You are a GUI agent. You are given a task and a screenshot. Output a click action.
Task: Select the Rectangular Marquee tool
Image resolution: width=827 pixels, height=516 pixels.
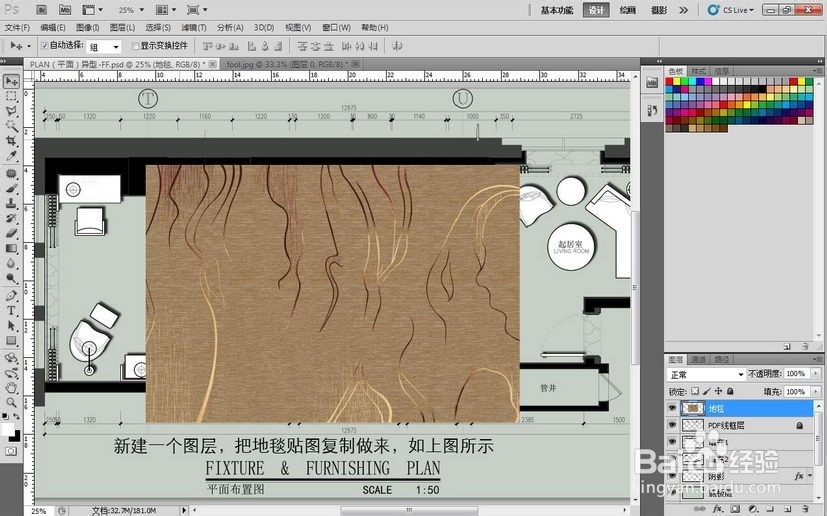coord(11,96)
